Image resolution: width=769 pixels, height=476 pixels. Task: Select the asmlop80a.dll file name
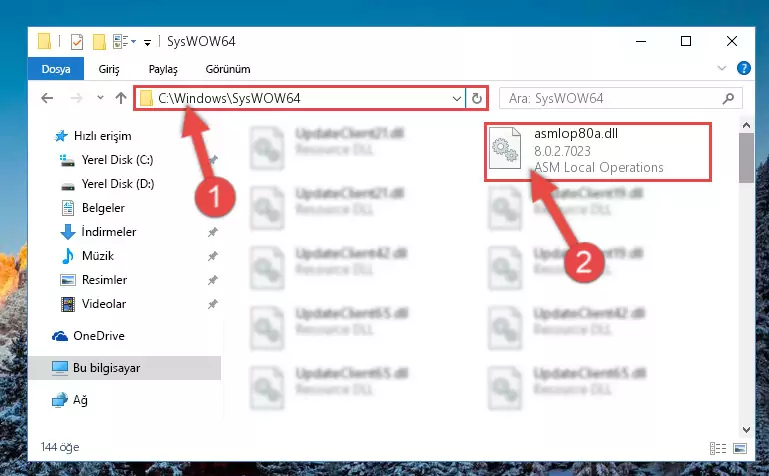click(x=576, y=134)
